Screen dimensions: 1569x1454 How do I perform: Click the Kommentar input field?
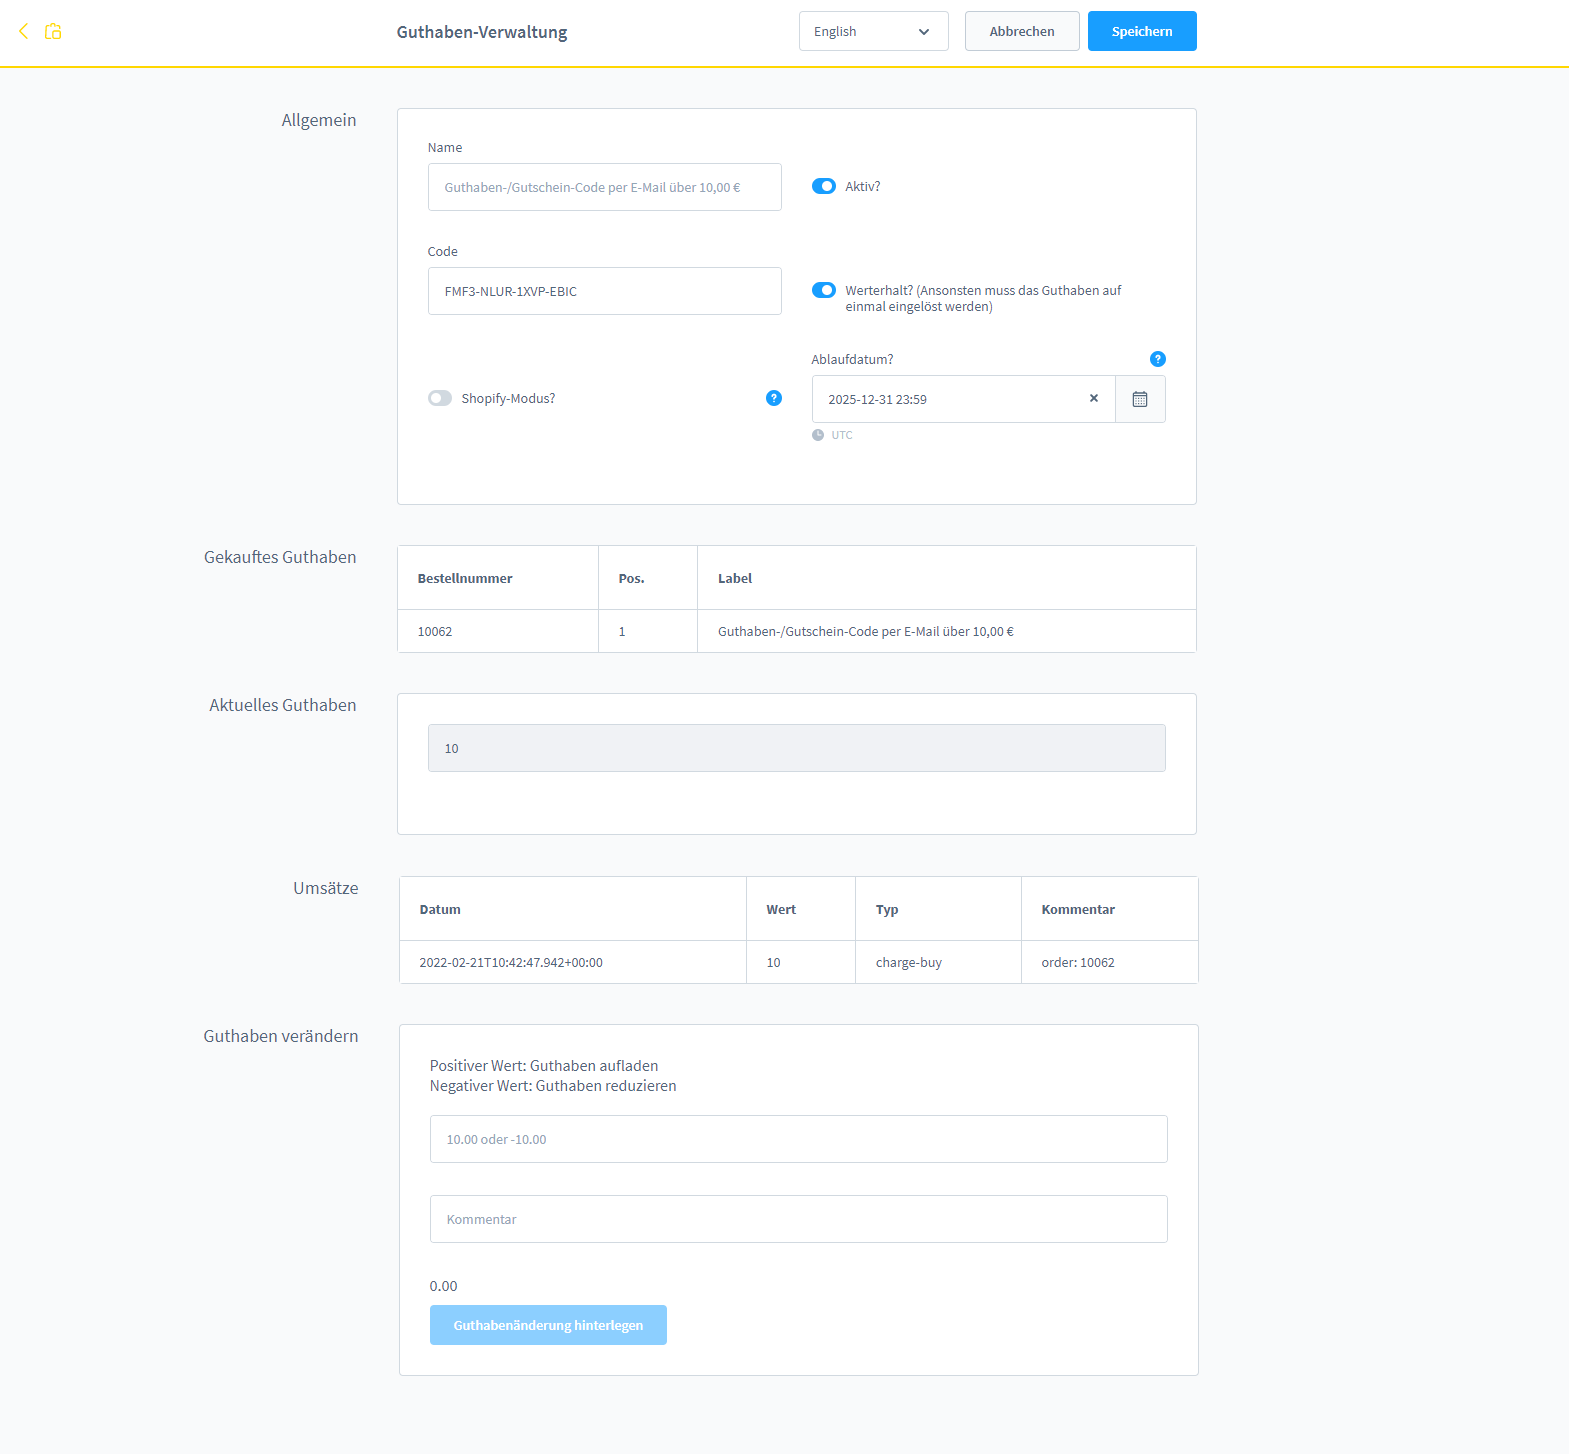click(798, 1219)
